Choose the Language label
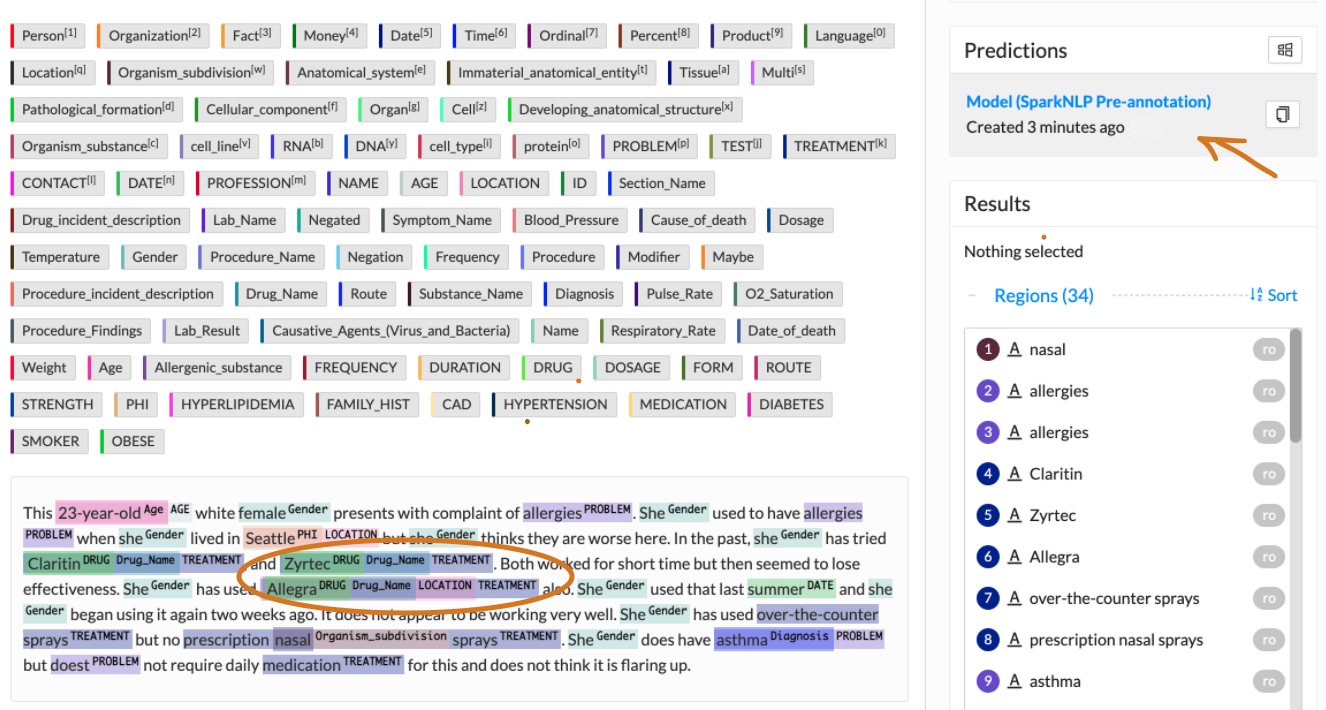 [849, 35]
